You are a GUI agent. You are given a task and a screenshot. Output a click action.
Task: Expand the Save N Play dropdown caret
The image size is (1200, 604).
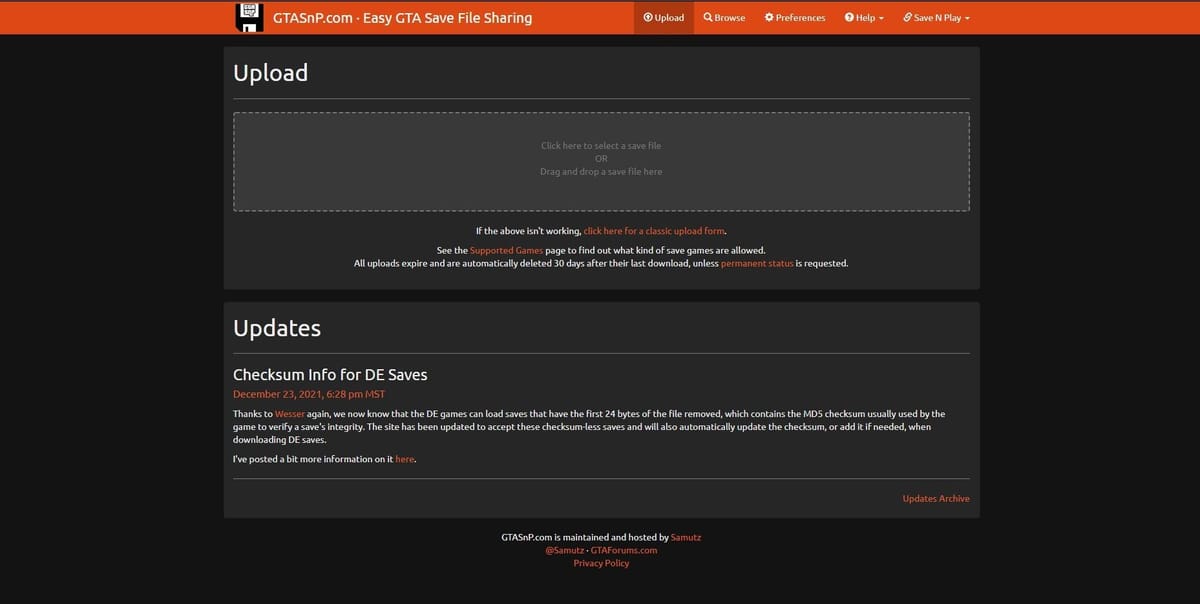click(x=967, y=18)
